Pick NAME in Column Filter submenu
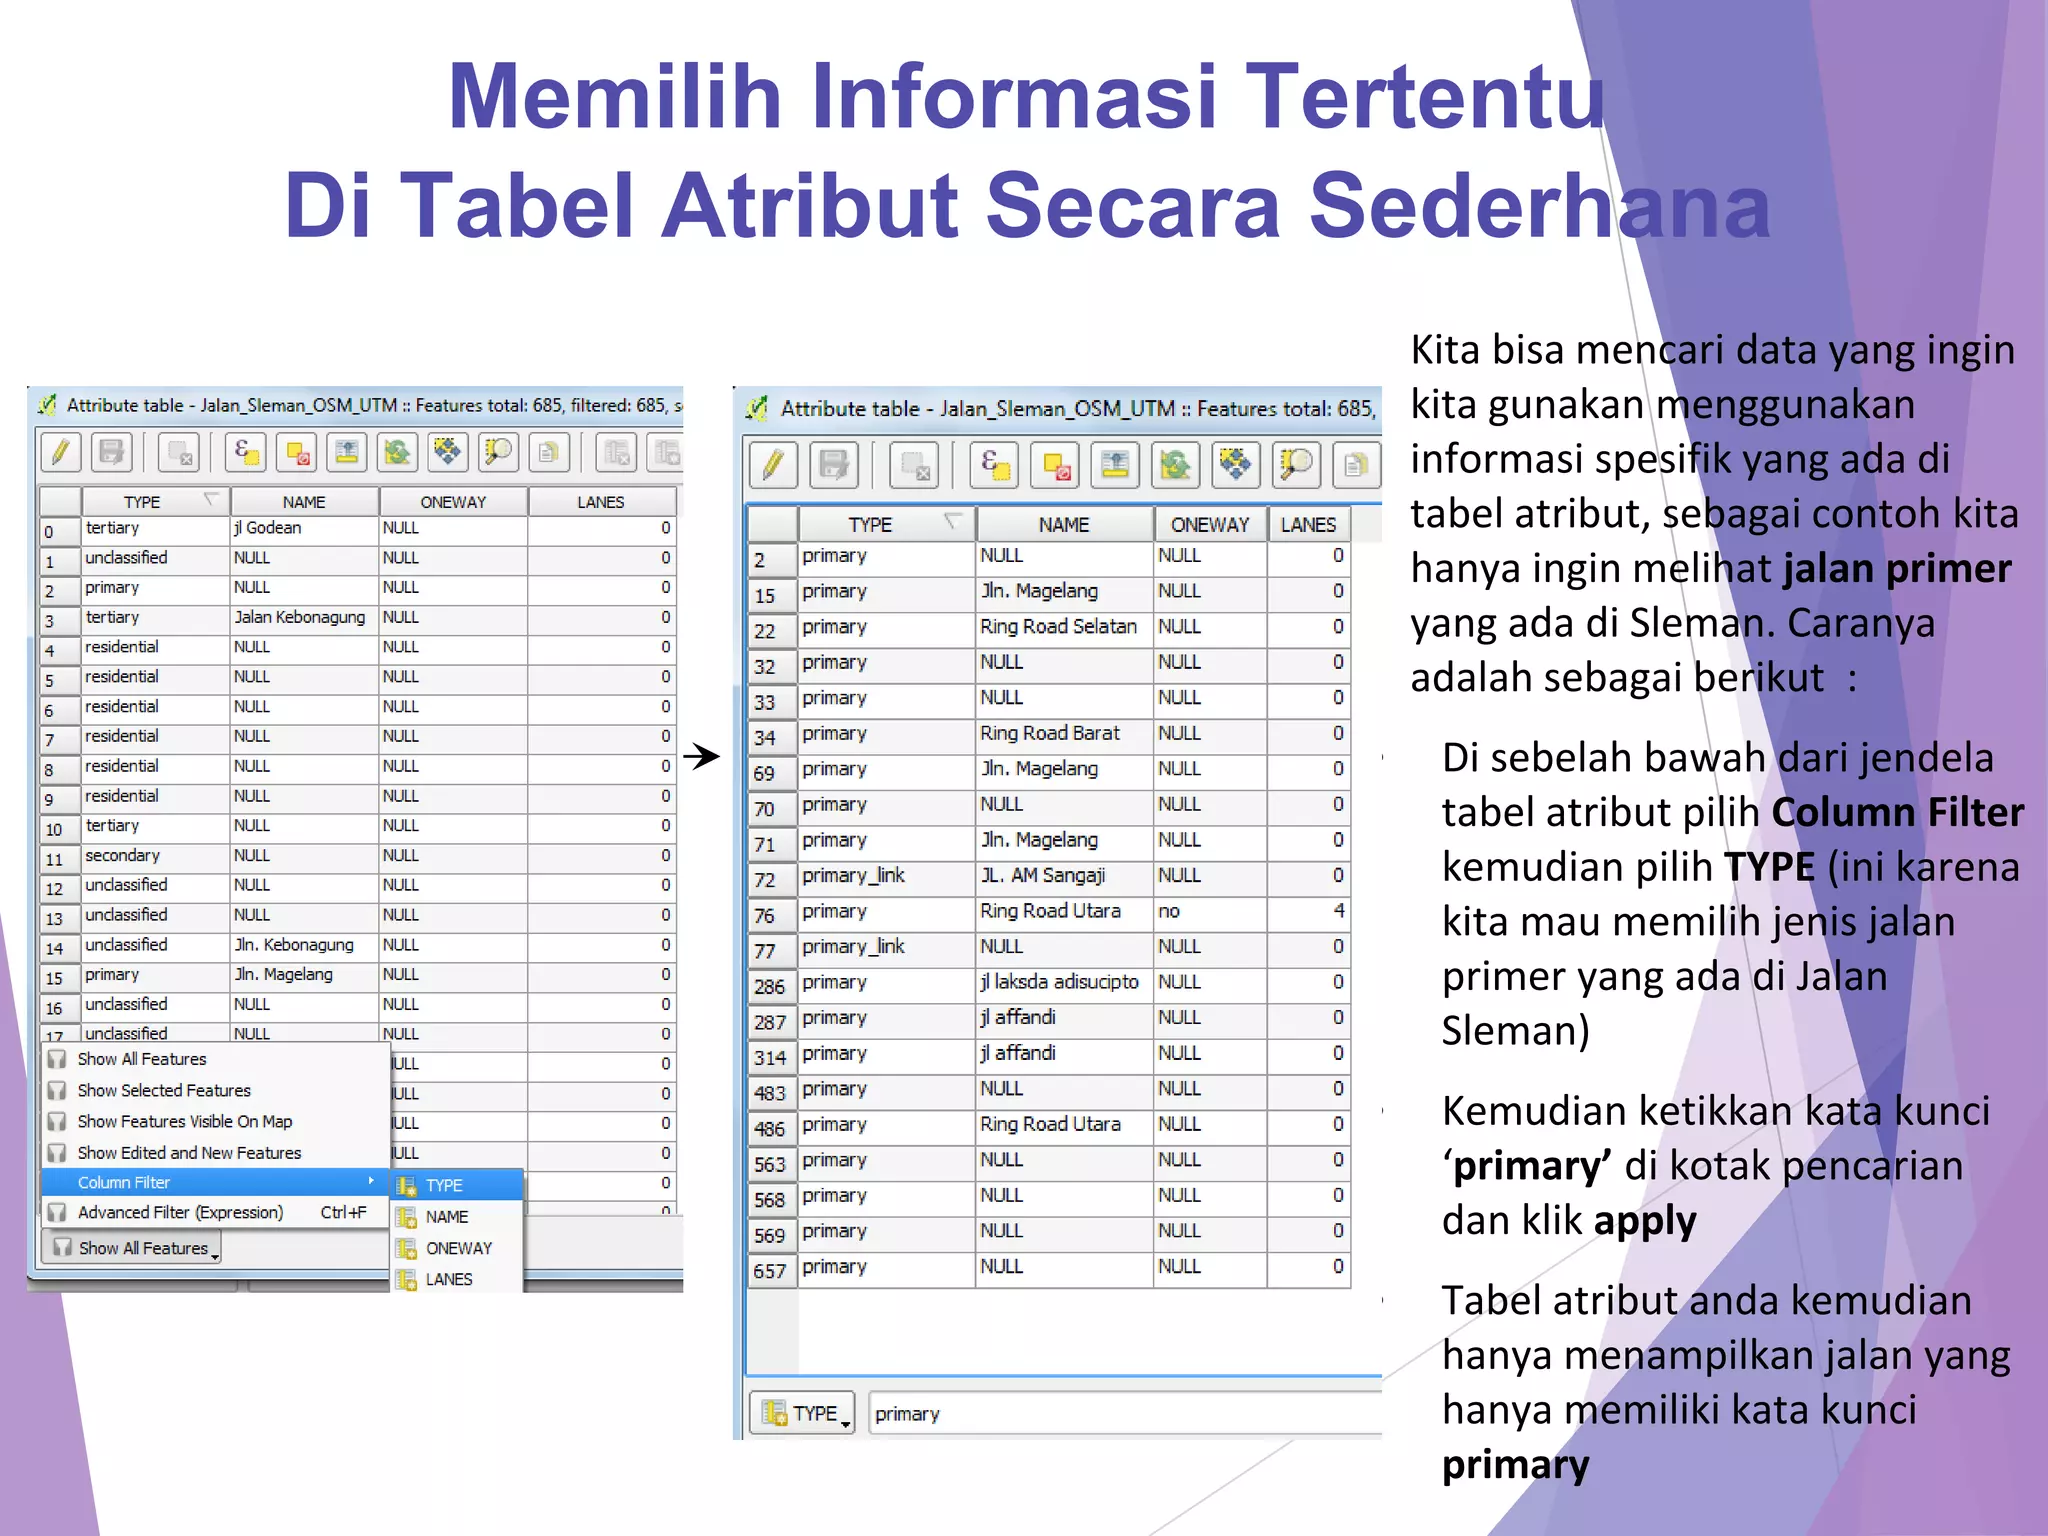The height and width of the screenshot is (1536, 2048). (x=457, y=1216)
